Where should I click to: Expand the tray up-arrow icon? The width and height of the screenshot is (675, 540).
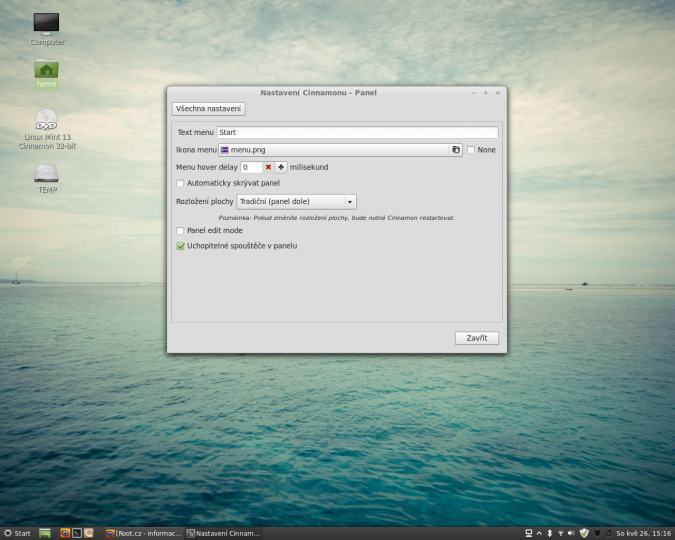539,533
